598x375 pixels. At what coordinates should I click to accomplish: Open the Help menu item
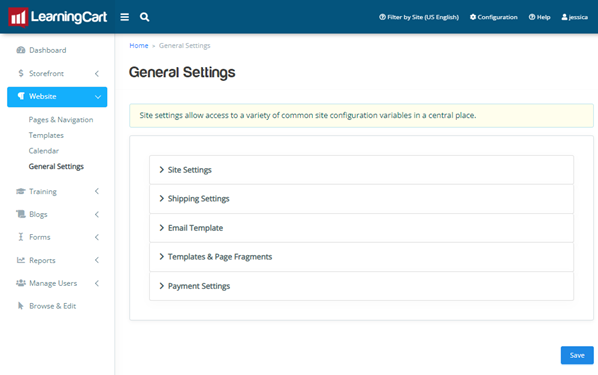click(539, 17)
